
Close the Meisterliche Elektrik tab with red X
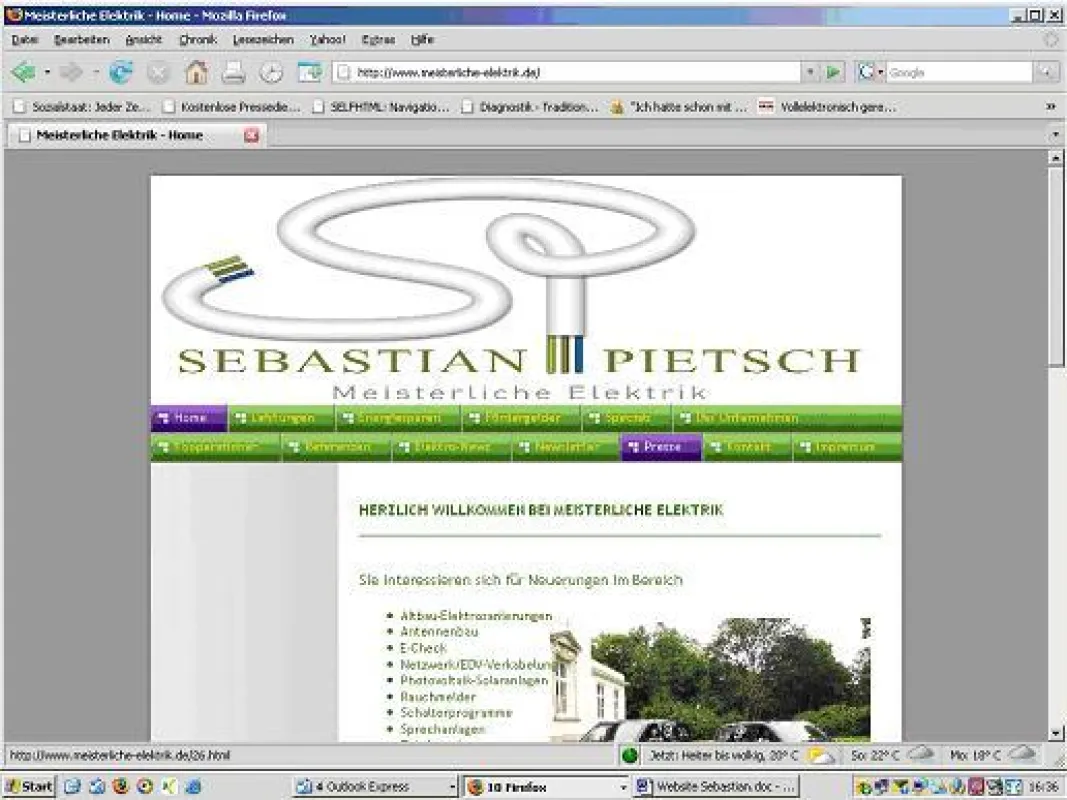pos(251,135)
